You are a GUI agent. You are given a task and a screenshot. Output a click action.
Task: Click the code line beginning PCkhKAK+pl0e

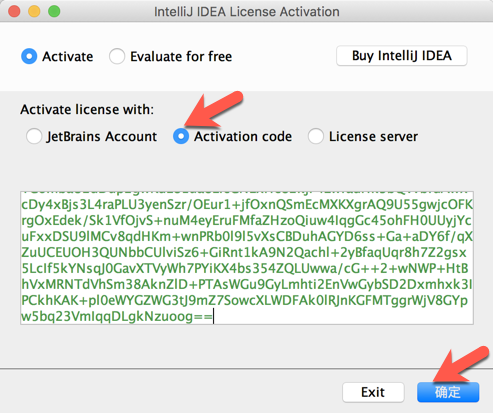tap(245, 300)
